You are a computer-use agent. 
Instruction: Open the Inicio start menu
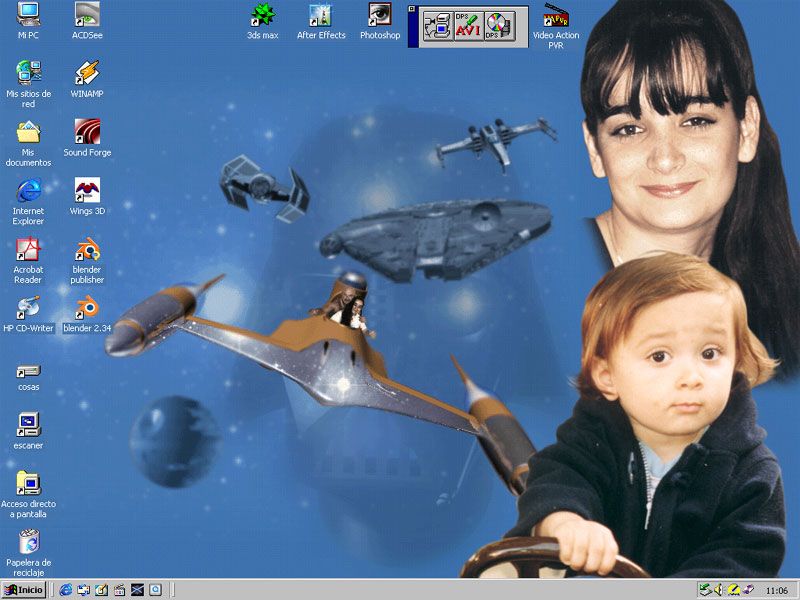click(x=23, y=590)
